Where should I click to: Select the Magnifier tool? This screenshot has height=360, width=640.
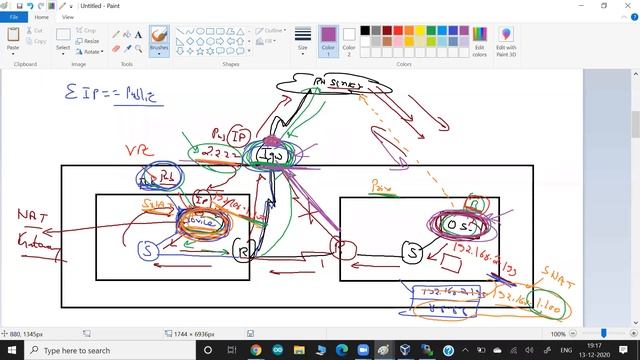point(138,49)
